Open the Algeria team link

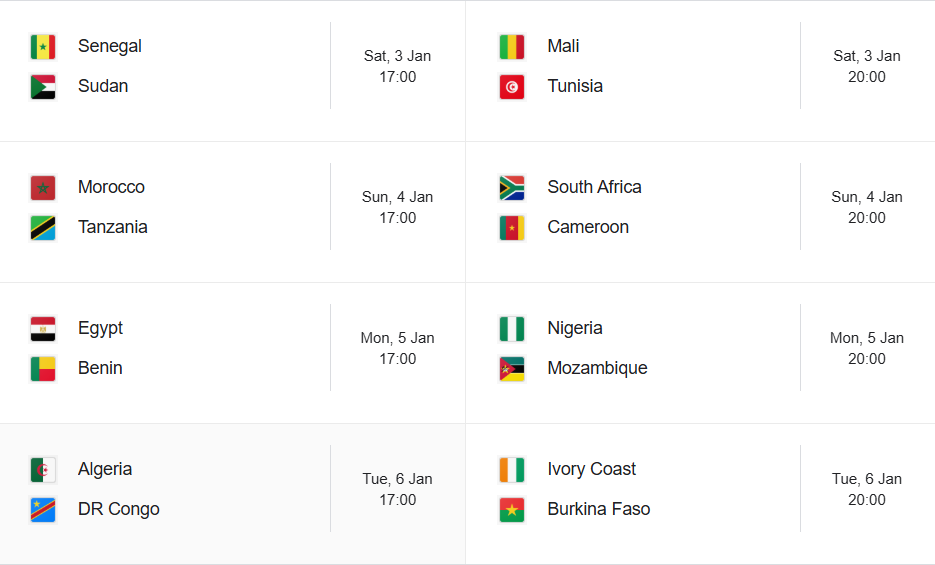[105, 469]
